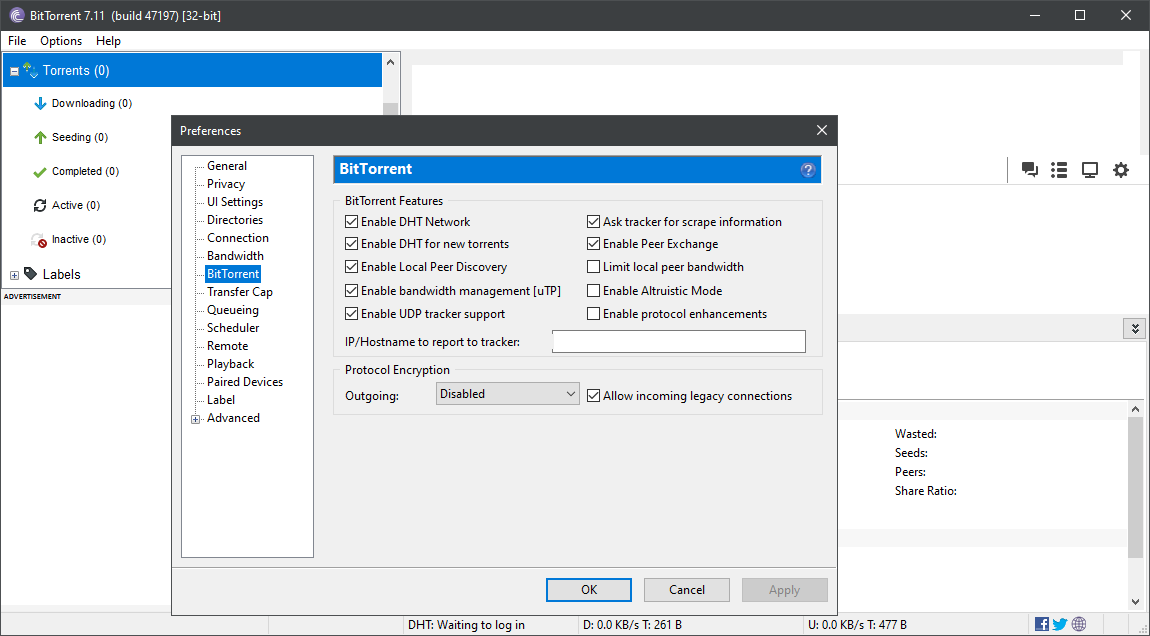Select Transfer Cap in the preferences list
1150x636 pixels.
[239, 291]
